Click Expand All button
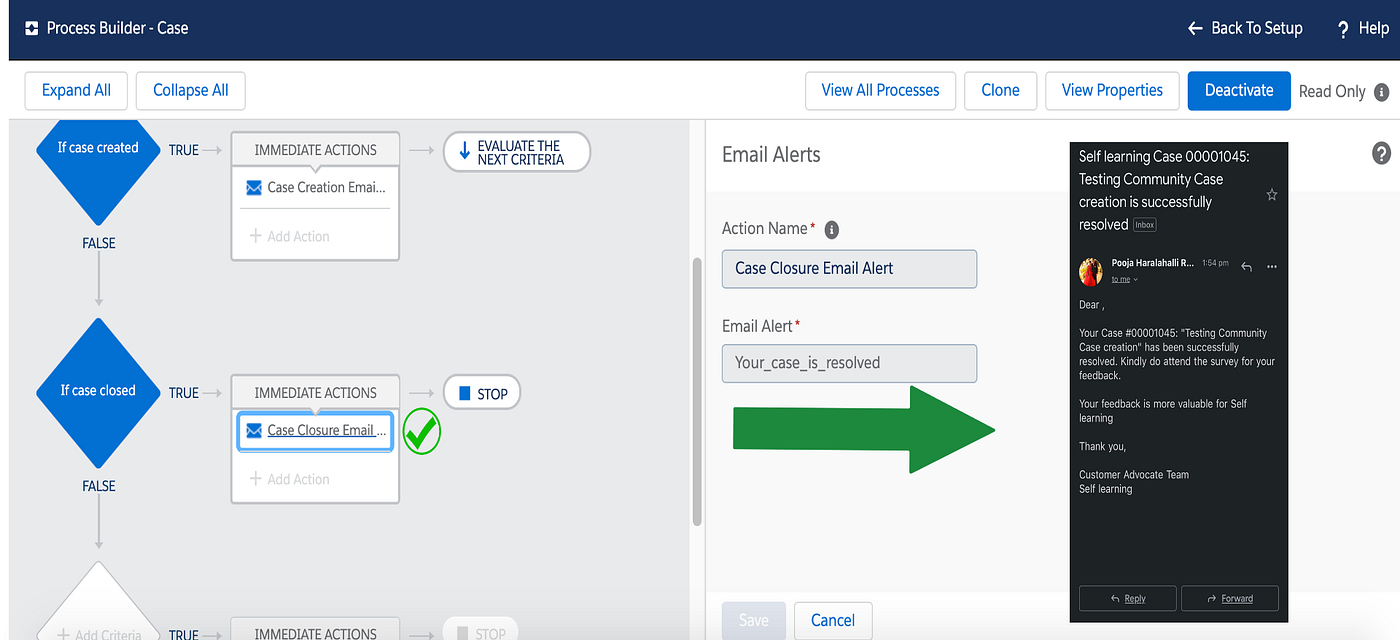The width and height of the screenshot is (1400, 640). click(76, 90)
